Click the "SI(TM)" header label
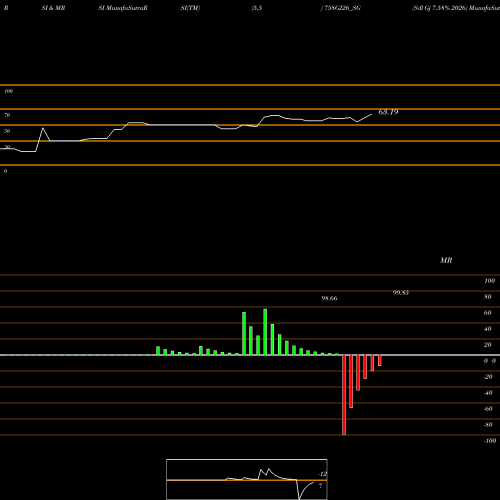 pos(190,8)
